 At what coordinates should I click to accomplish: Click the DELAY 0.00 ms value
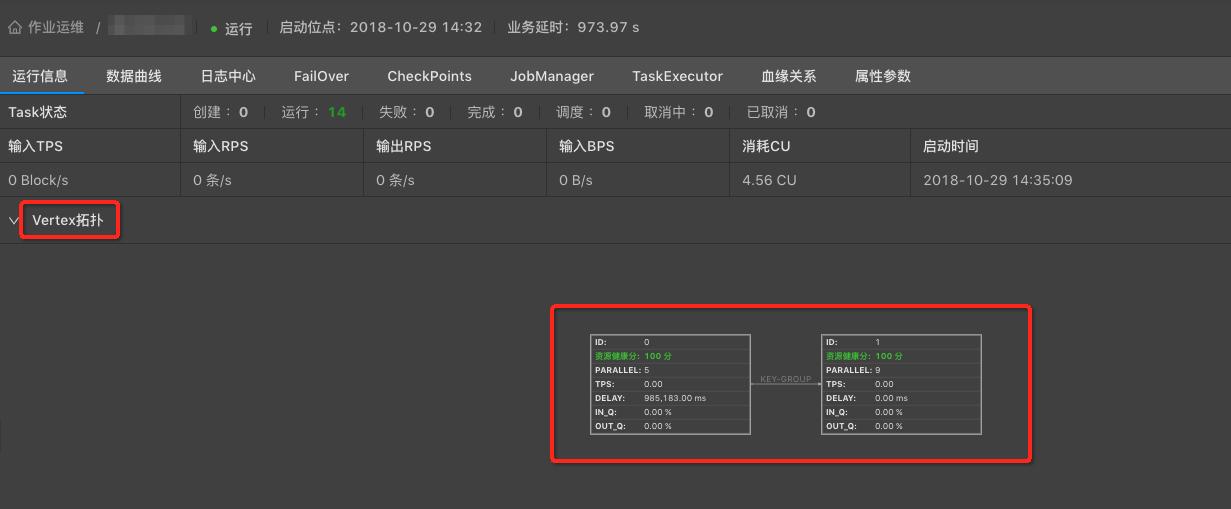pos(890,398)
